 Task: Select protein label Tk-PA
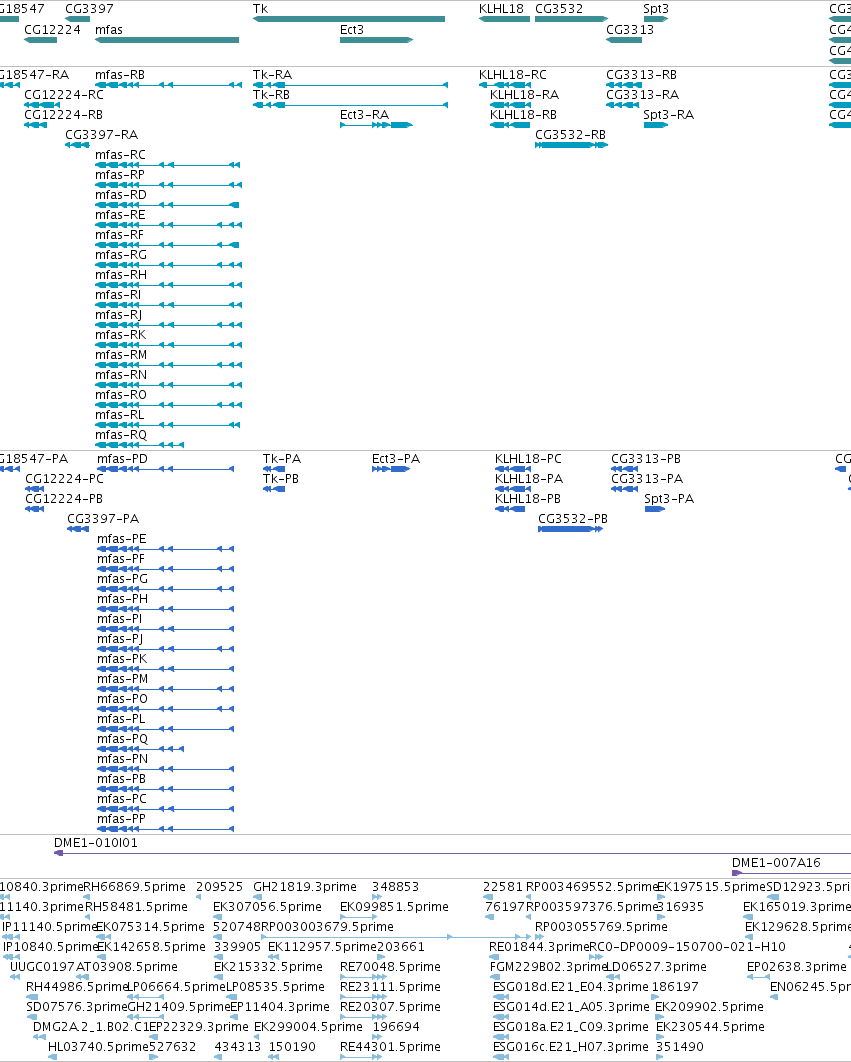[x=282, y=459]
